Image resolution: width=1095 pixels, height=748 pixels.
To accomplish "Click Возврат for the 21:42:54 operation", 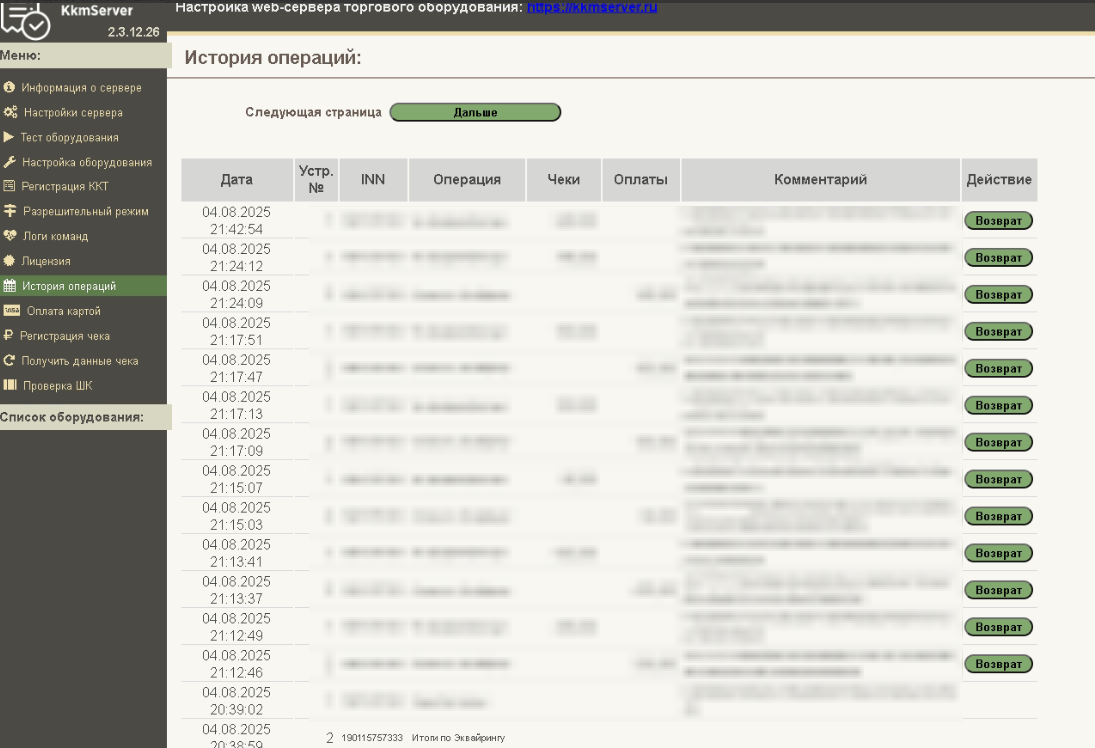I will coord(998,221).
